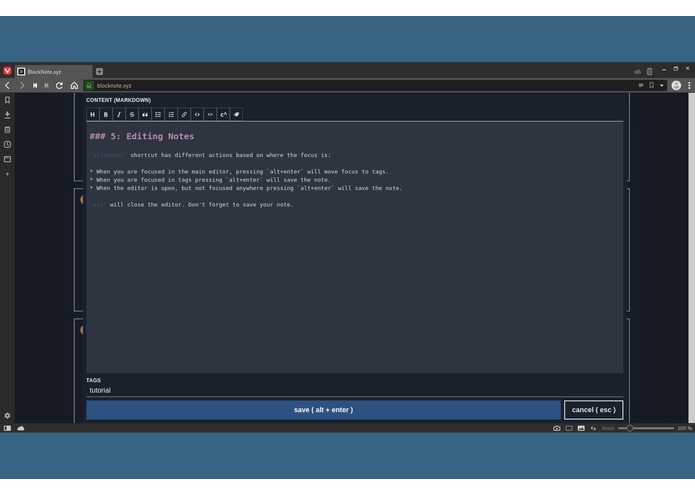This screenshot has width=695, height=494.
Task: Adjust the page zoom slider
Action: click(646, 428)
